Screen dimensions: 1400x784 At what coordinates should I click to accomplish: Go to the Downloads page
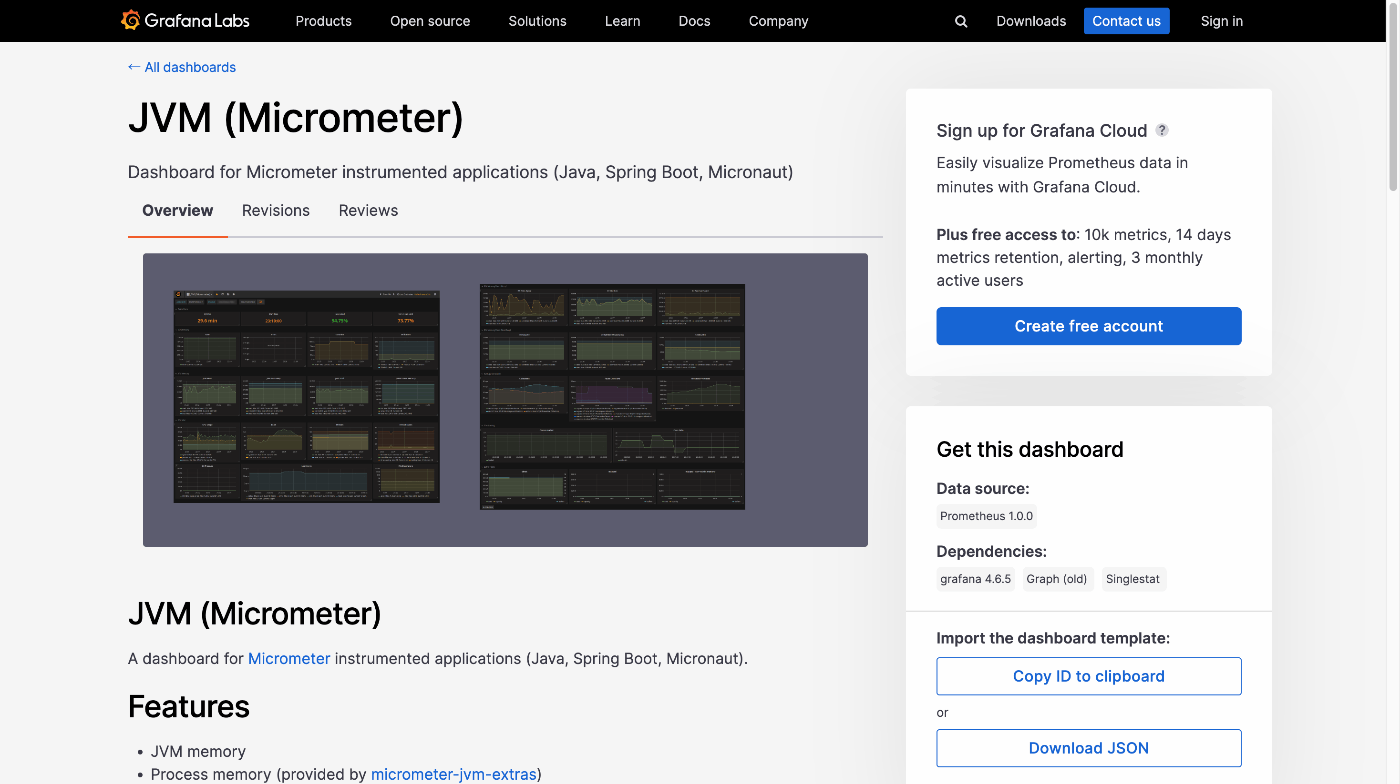click(1031, 21)
